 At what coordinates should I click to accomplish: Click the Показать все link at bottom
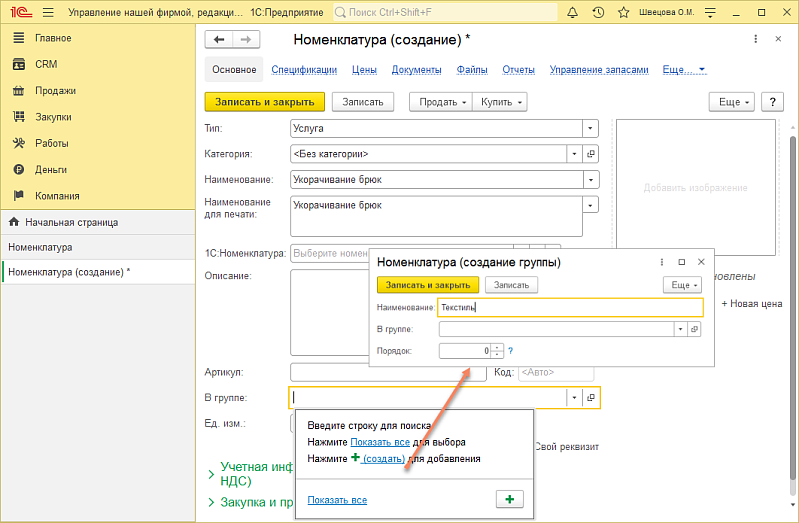click(x=337, y=499)
